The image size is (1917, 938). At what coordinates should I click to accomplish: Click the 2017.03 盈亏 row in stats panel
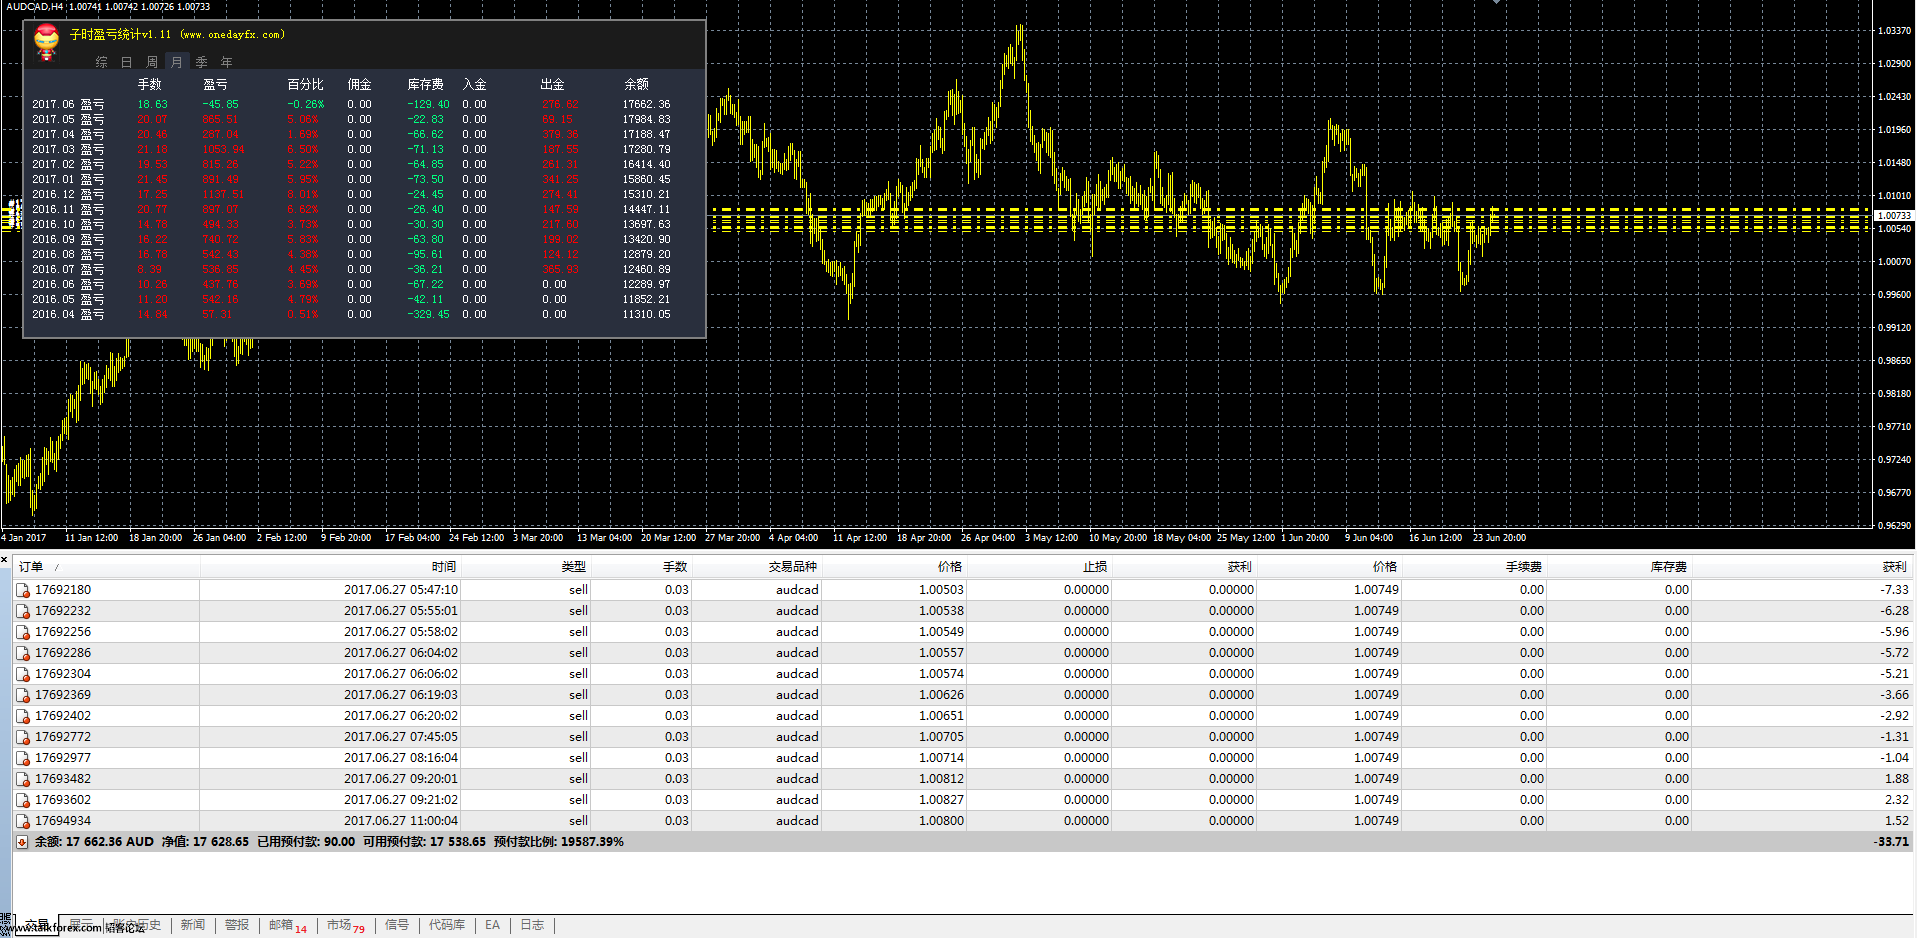tap(351, 149)
